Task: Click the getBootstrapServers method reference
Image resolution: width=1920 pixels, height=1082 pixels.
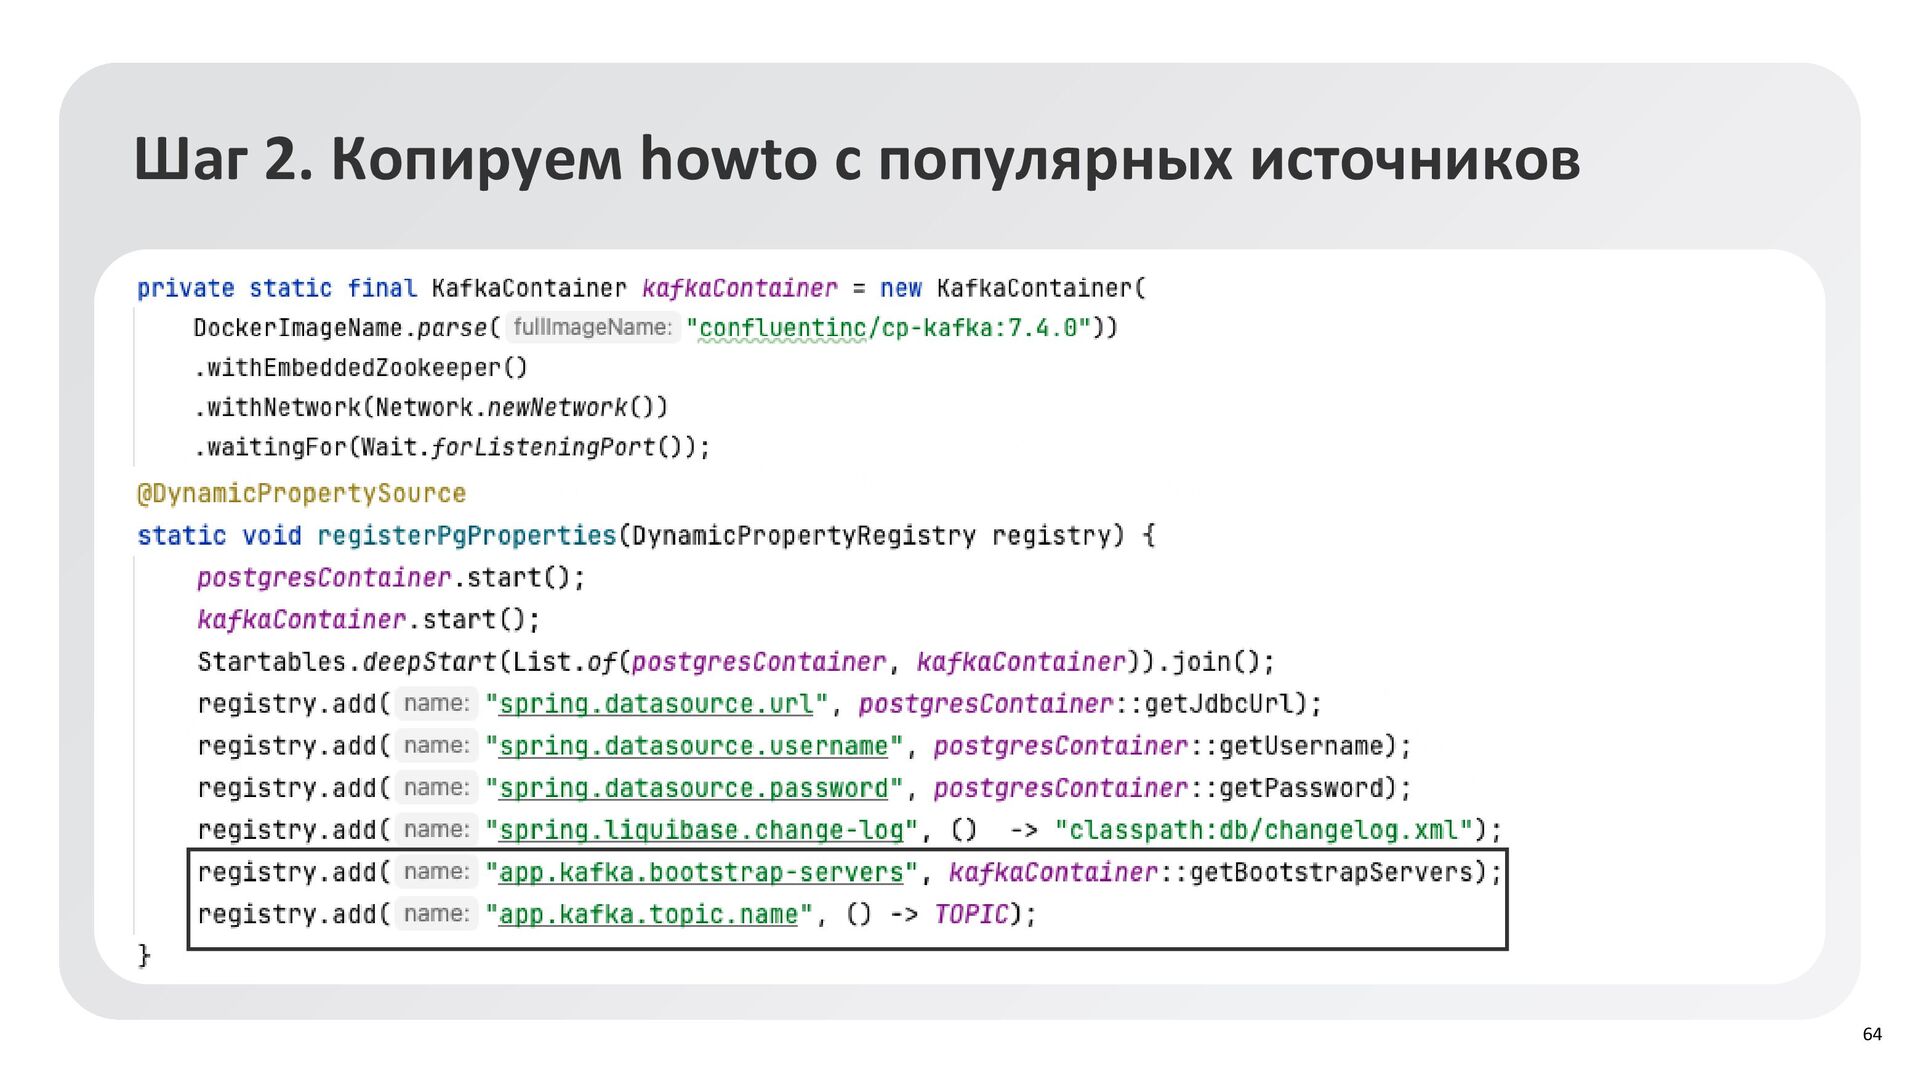Action: [1330, 872]
